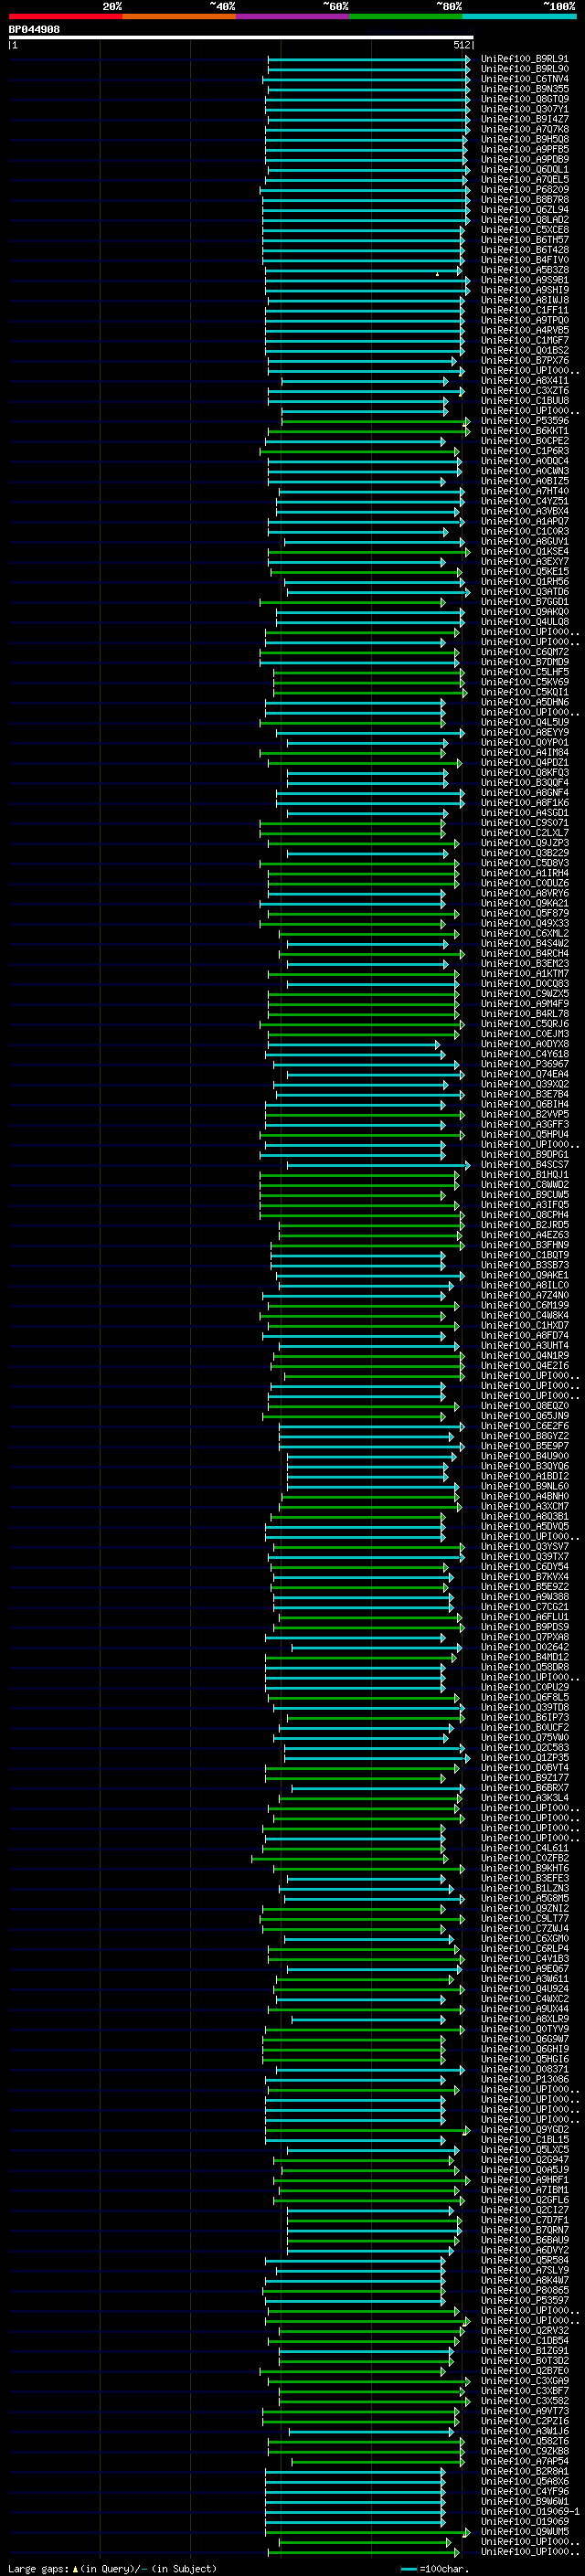The width and height of the screenshot is (585, 2576).
Task: Select label UniRef100_Q1KSE4
Action: tap(525, 551)
